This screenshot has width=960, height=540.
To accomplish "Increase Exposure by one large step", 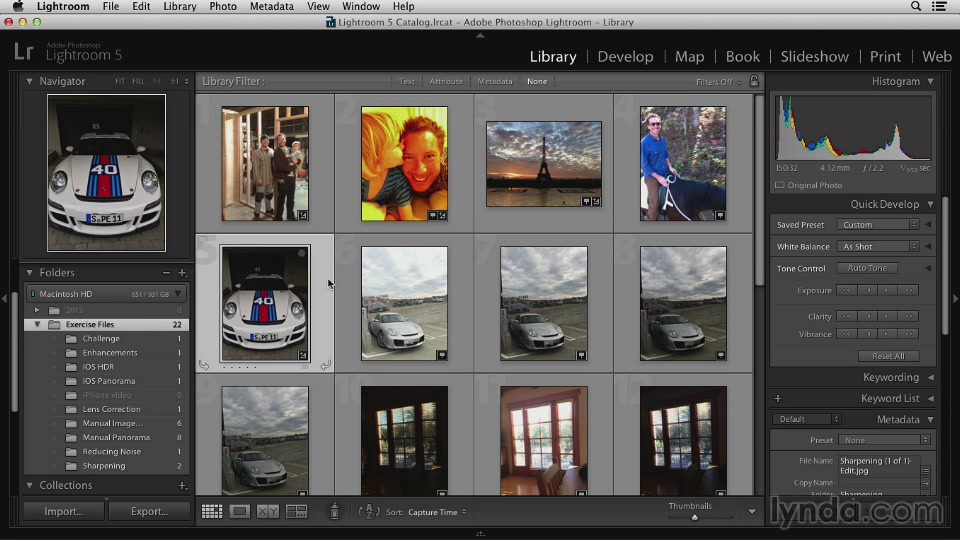I will point(910,290).
